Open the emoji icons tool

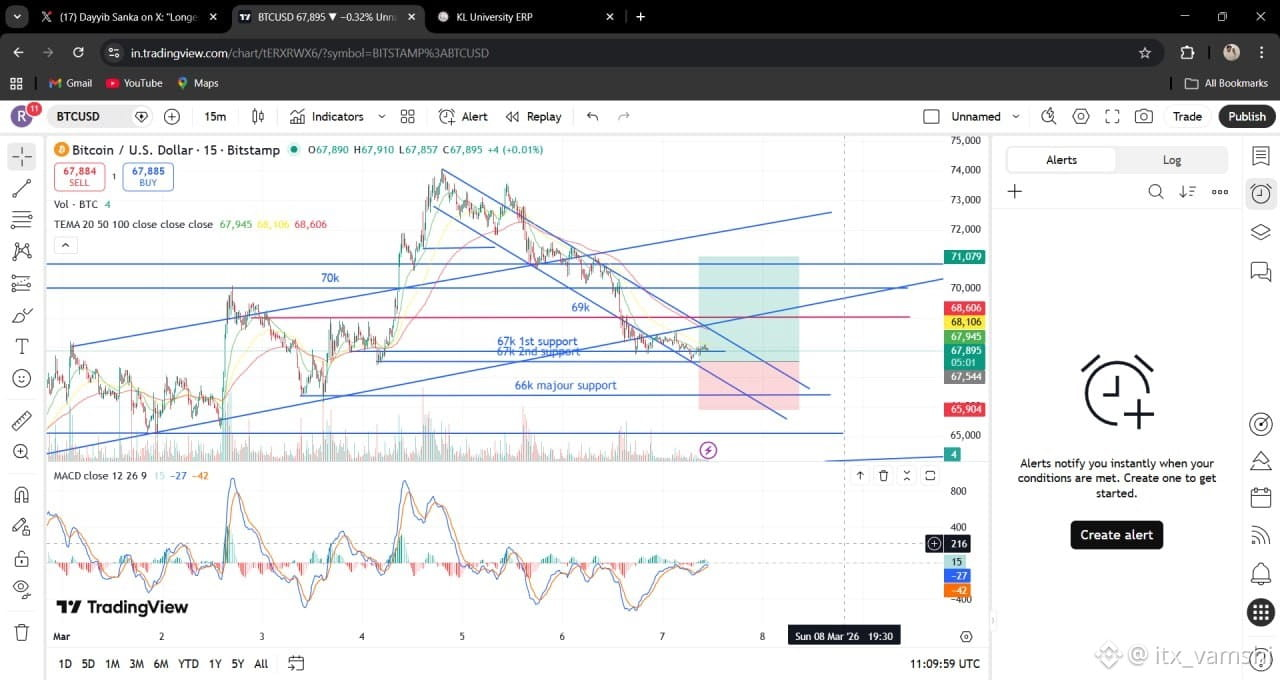pyautogui.click(x=22, y=379)
